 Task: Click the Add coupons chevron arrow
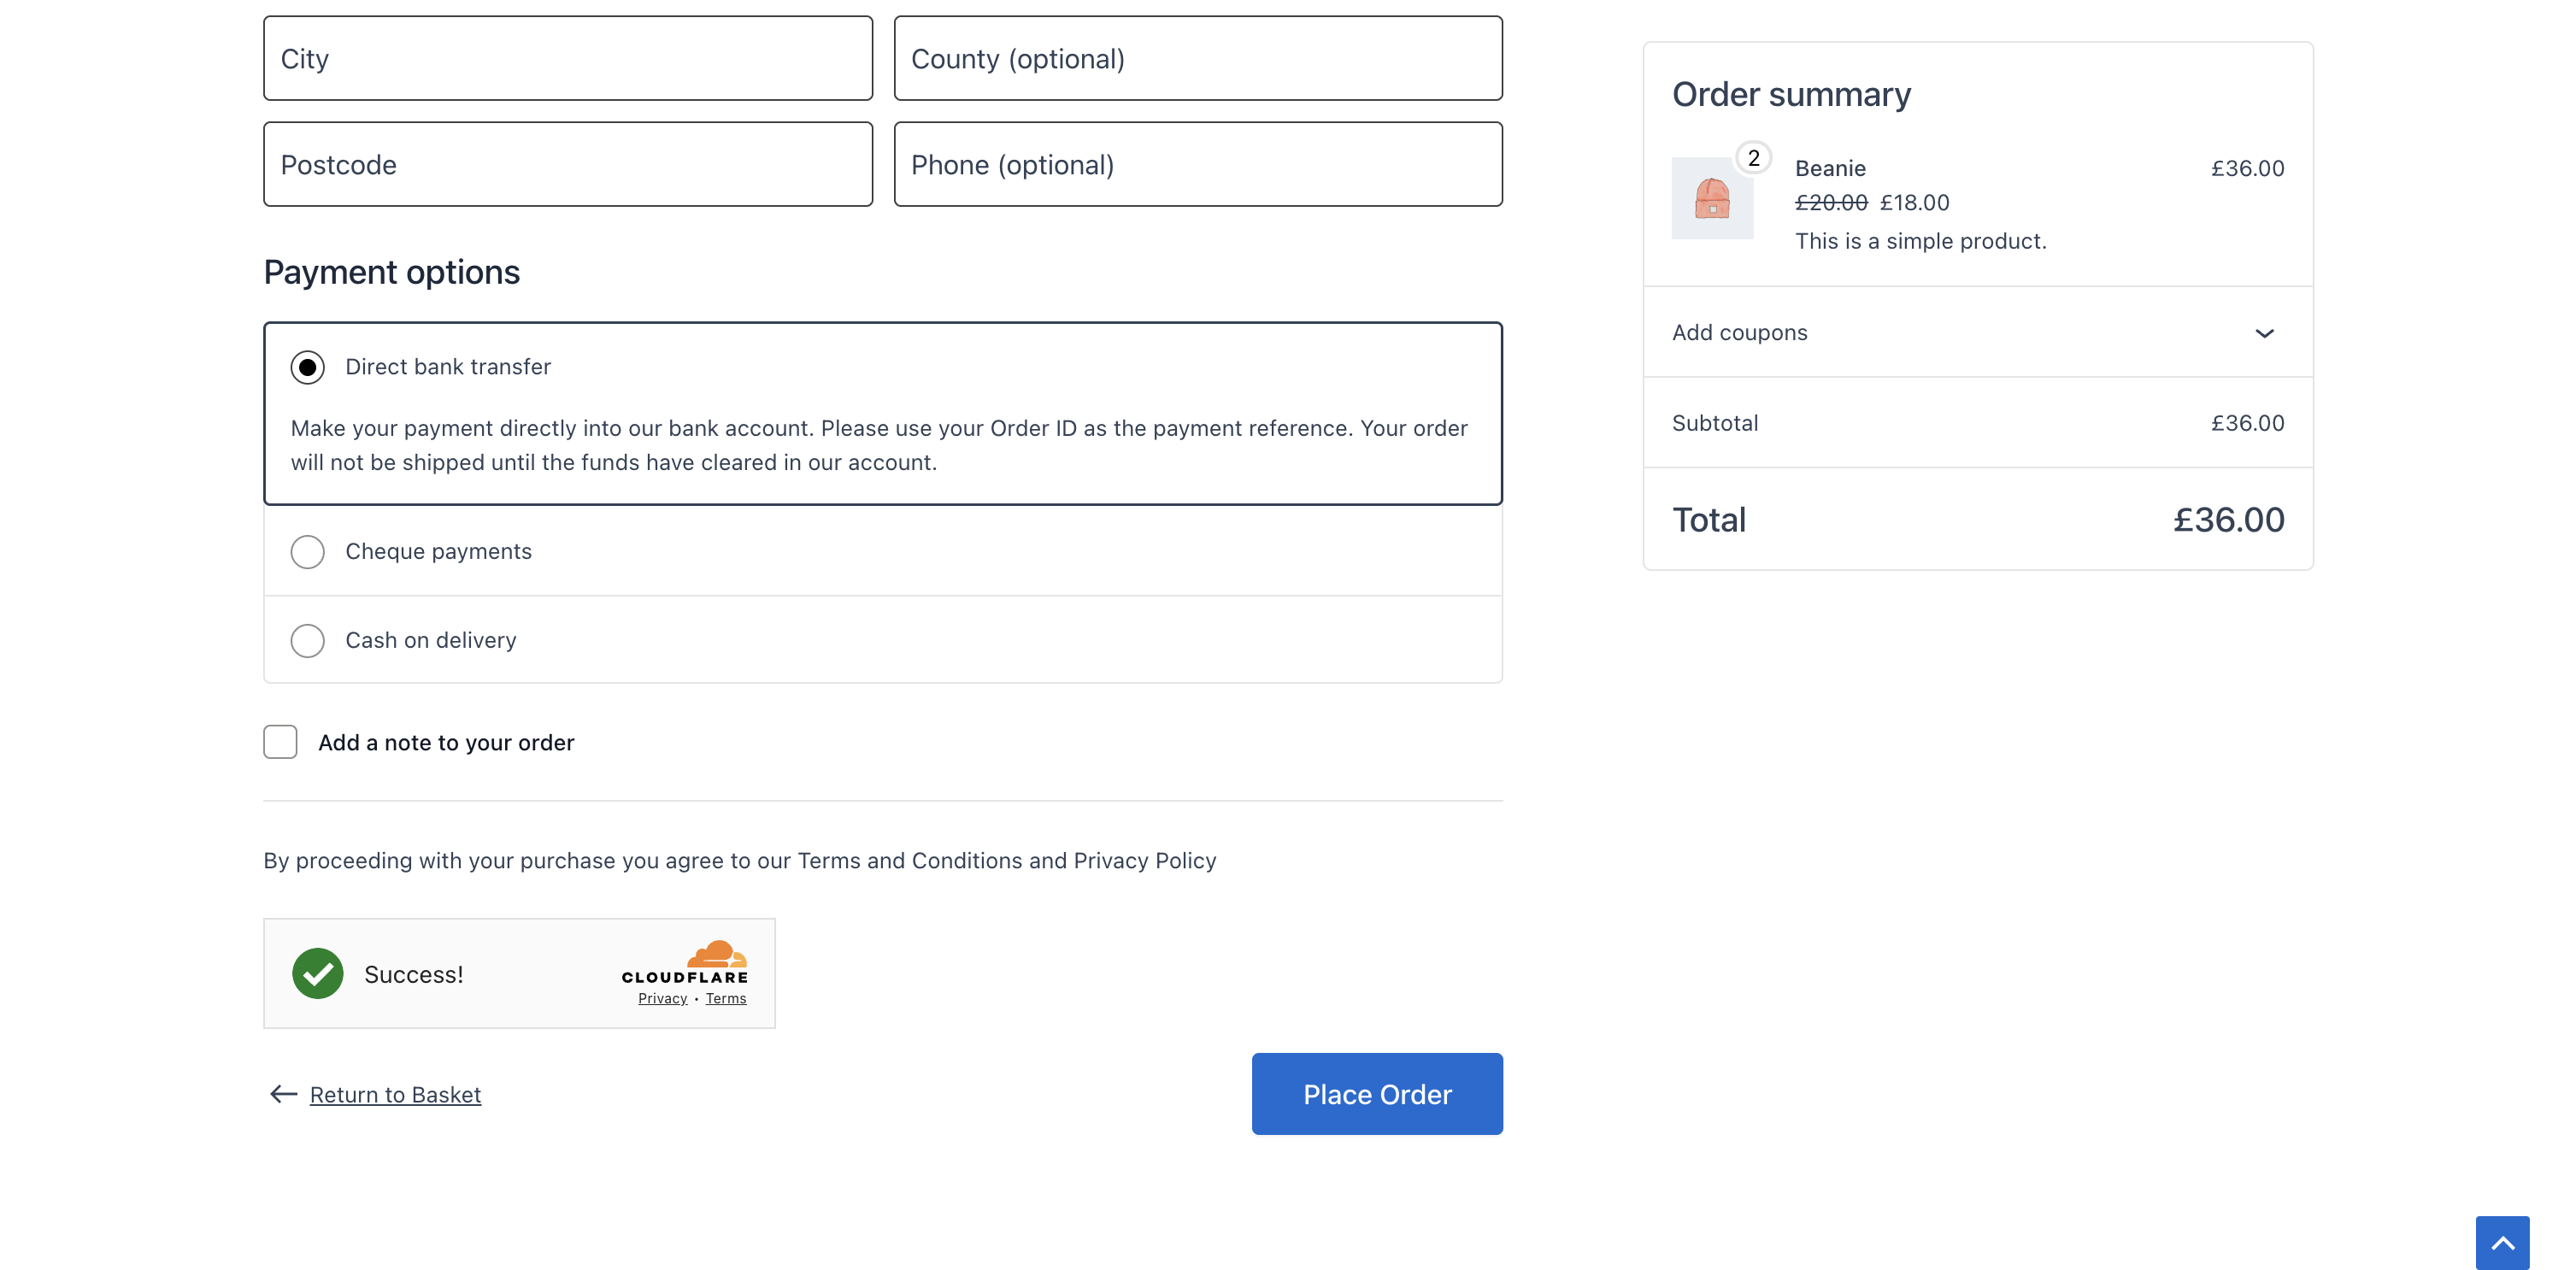2264,333
